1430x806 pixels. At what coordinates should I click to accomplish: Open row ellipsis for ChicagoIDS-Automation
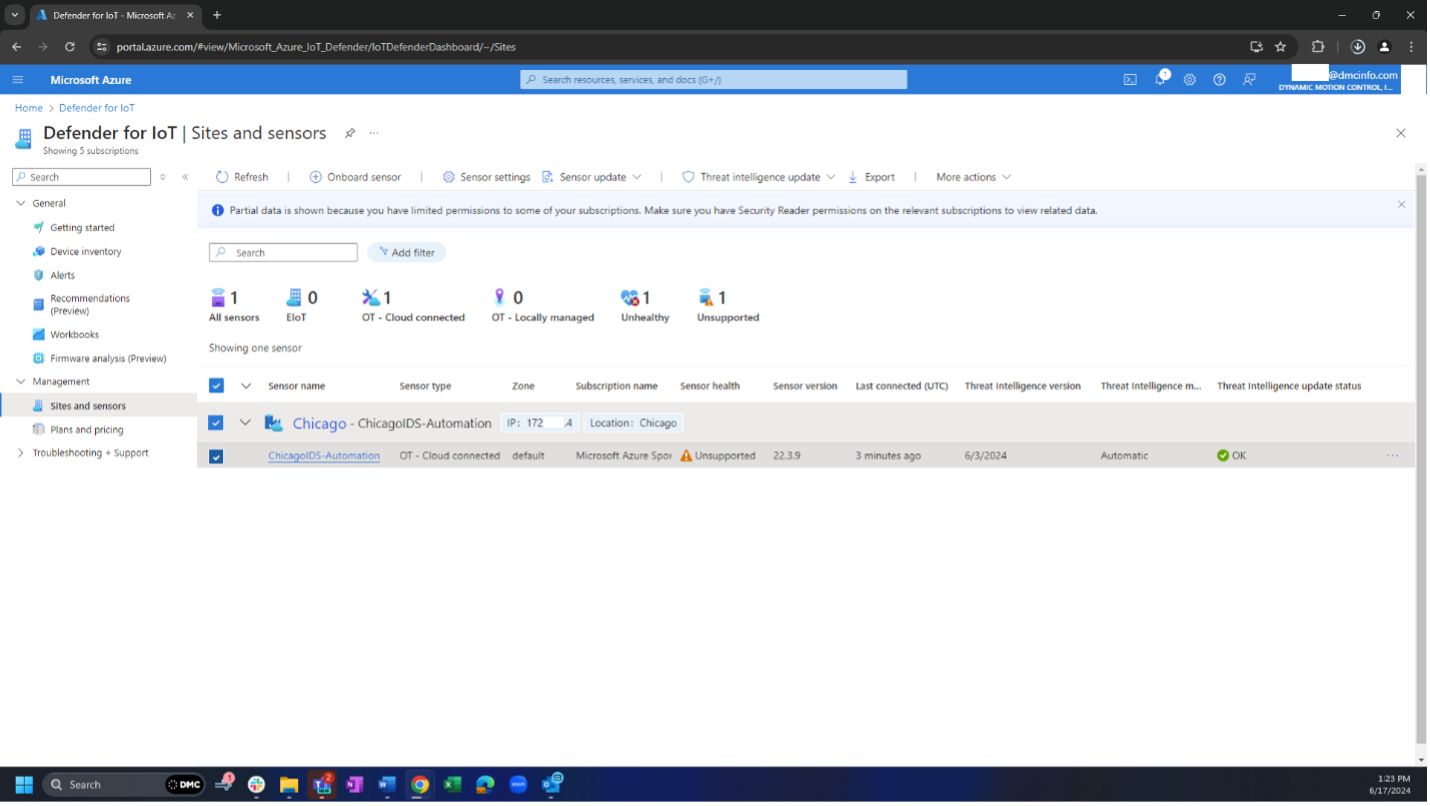[x=1393, y=456]
